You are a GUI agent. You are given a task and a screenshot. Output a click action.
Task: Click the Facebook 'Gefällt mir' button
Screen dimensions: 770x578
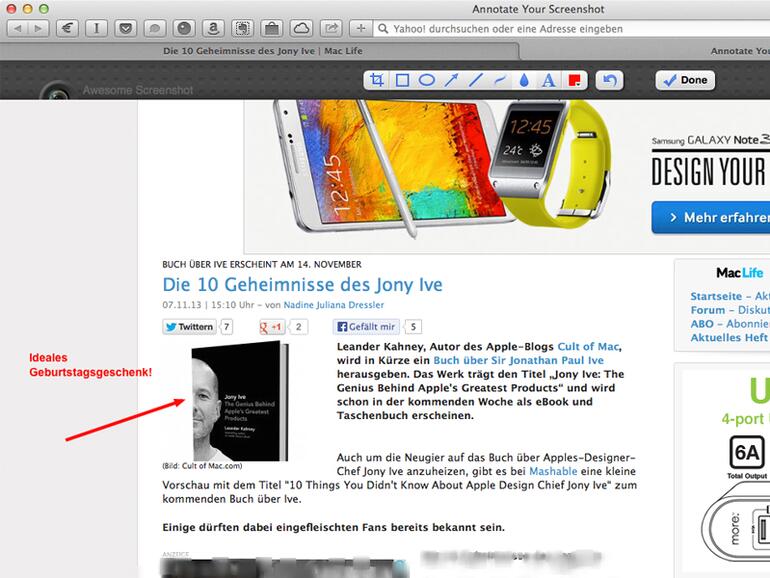tap(366, 327)
